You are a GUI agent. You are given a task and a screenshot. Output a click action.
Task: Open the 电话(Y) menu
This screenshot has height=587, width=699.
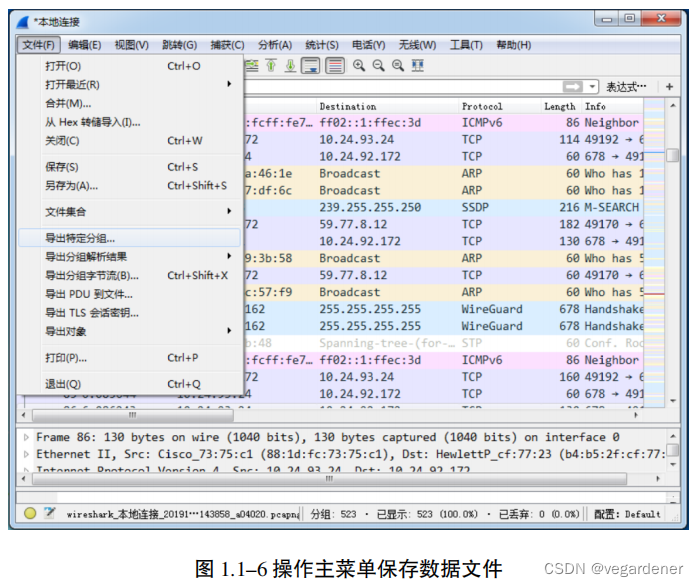369,45
